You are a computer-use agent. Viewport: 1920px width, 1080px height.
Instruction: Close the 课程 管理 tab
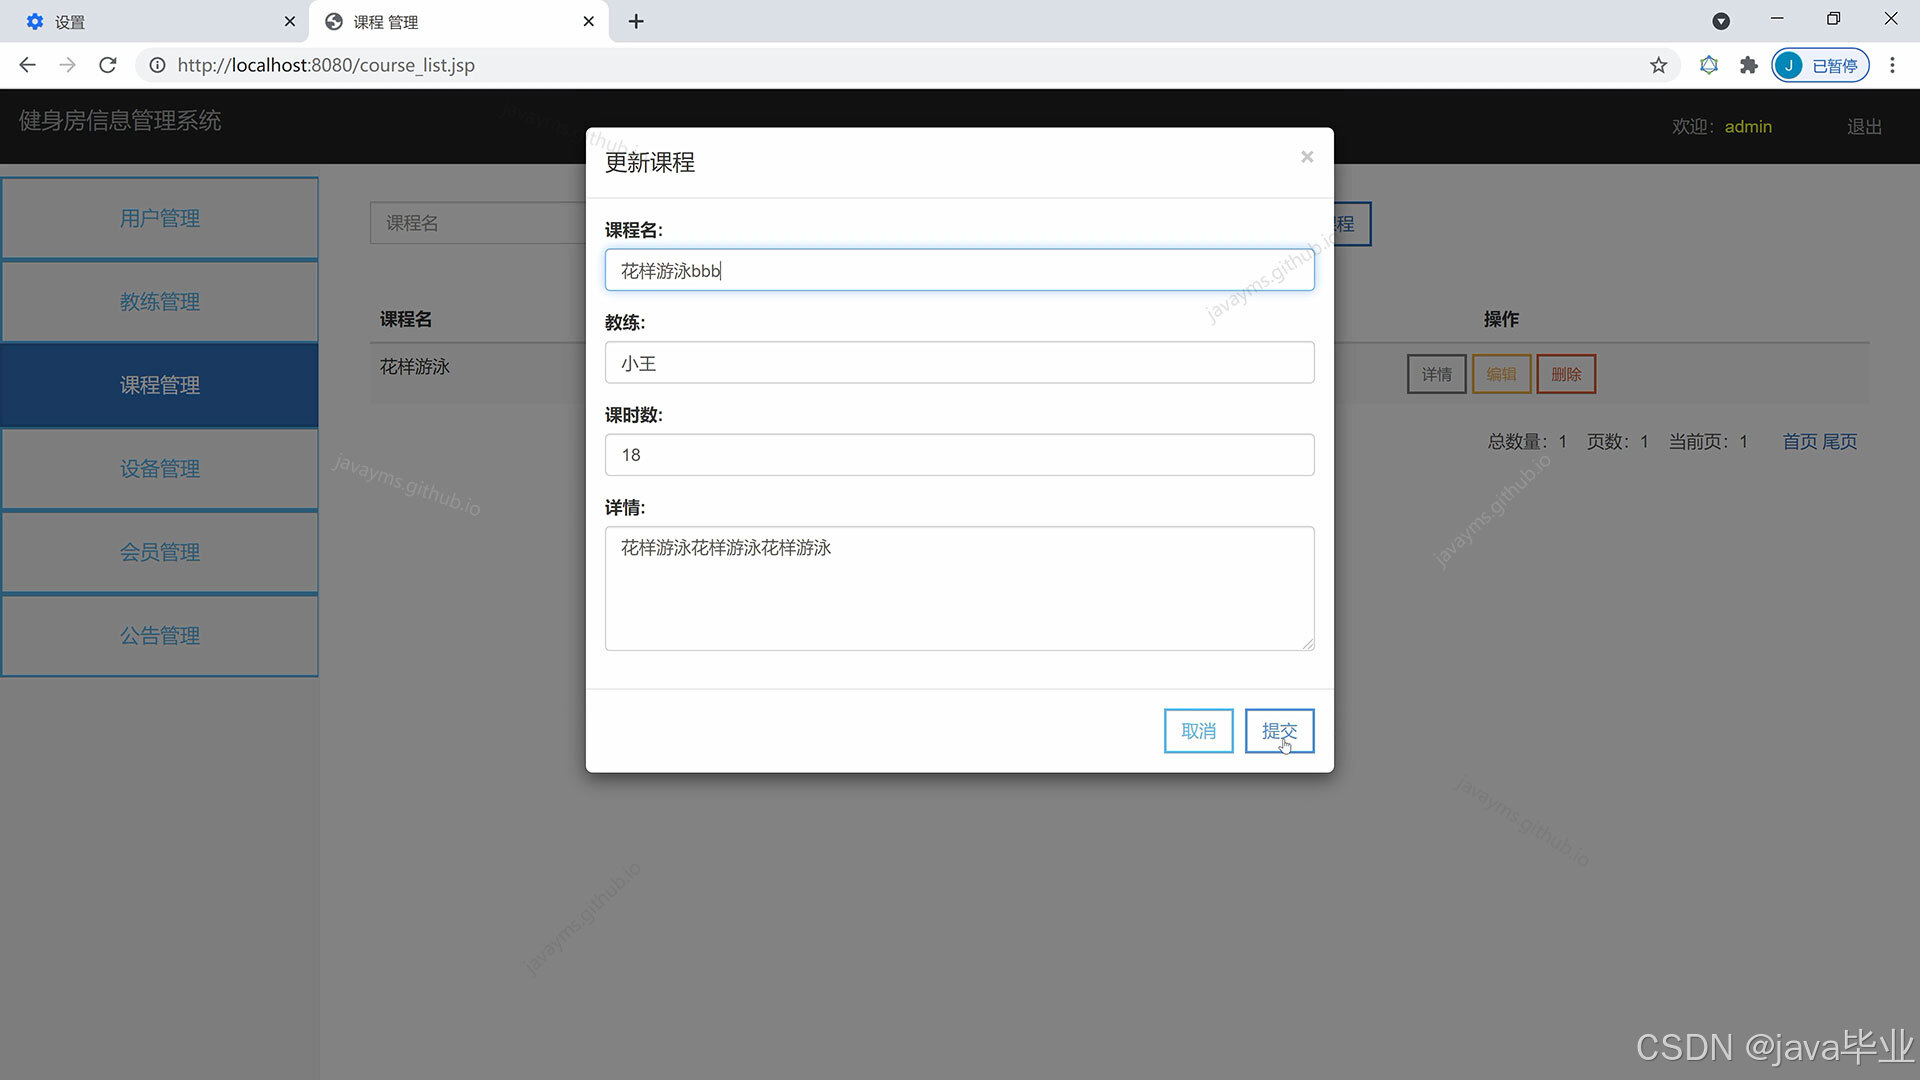(x=589, y=21)
